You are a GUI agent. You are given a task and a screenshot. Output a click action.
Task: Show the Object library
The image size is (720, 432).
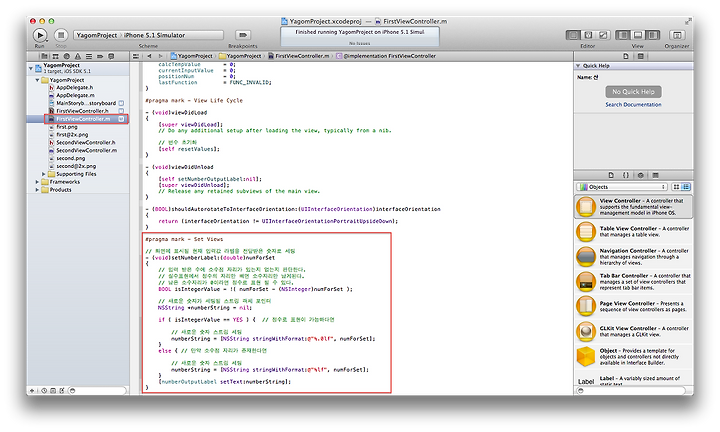click(x=641, y=175)
